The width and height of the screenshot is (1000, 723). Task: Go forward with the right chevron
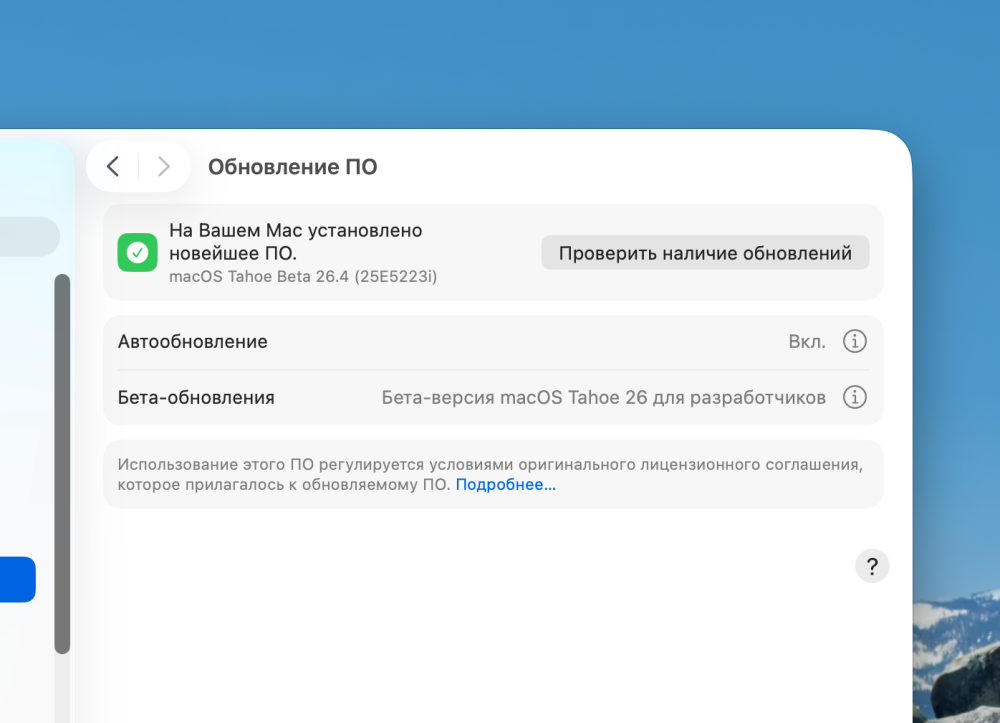click(163, 166)
